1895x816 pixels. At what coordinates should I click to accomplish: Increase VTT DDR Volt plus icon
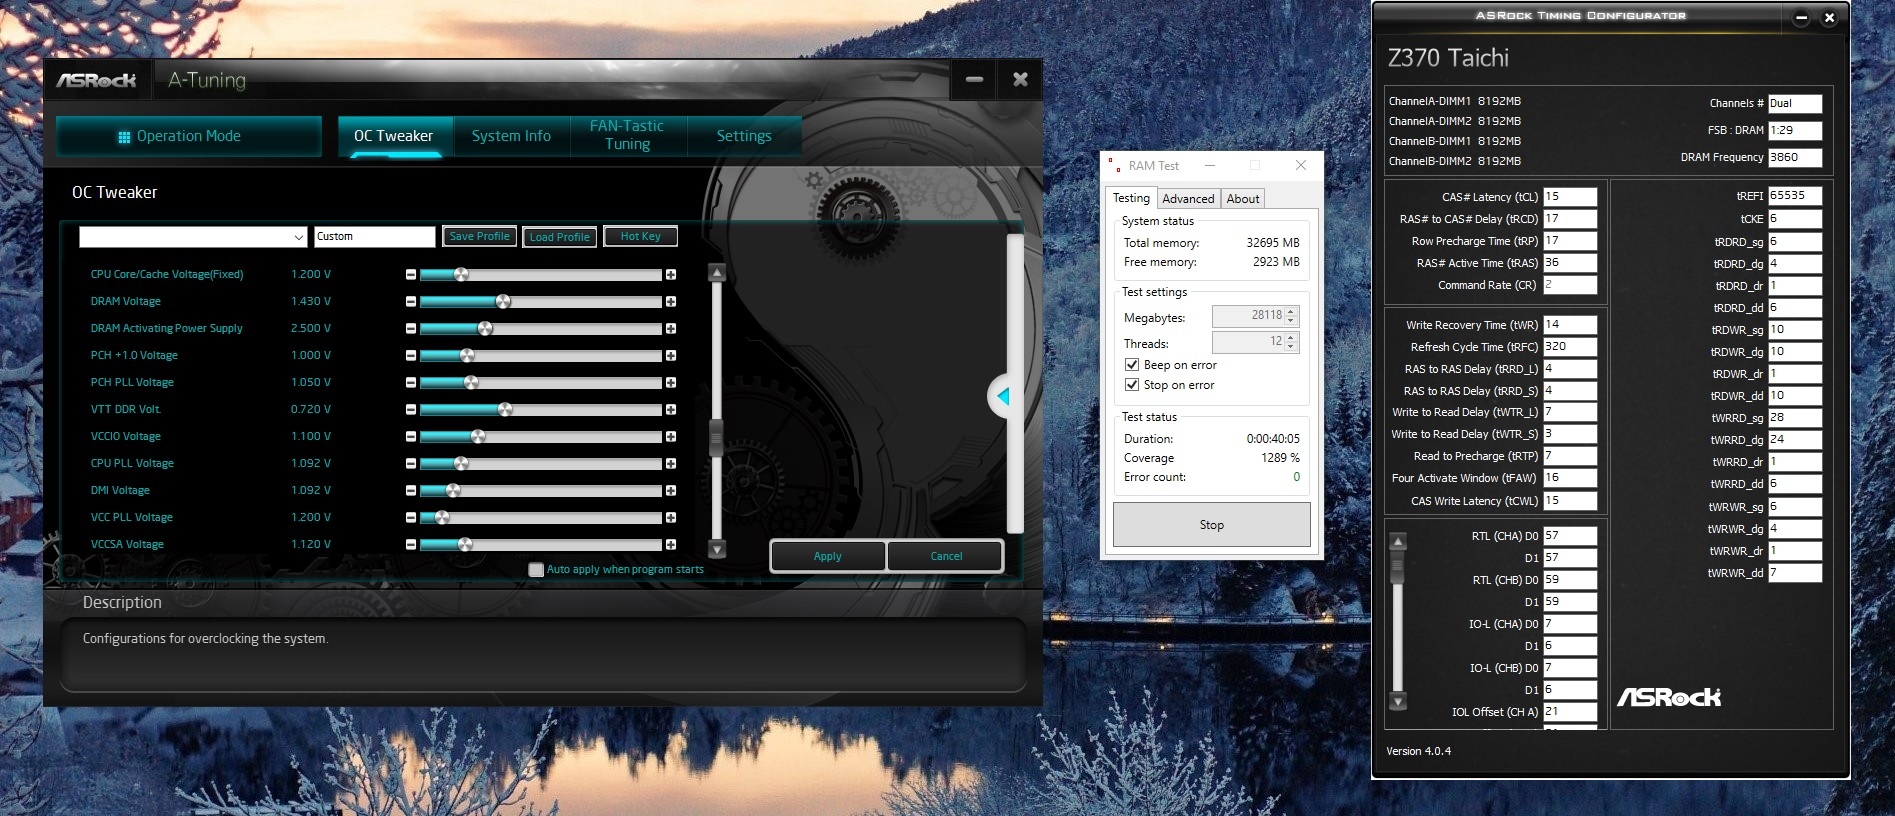point(671,409)
